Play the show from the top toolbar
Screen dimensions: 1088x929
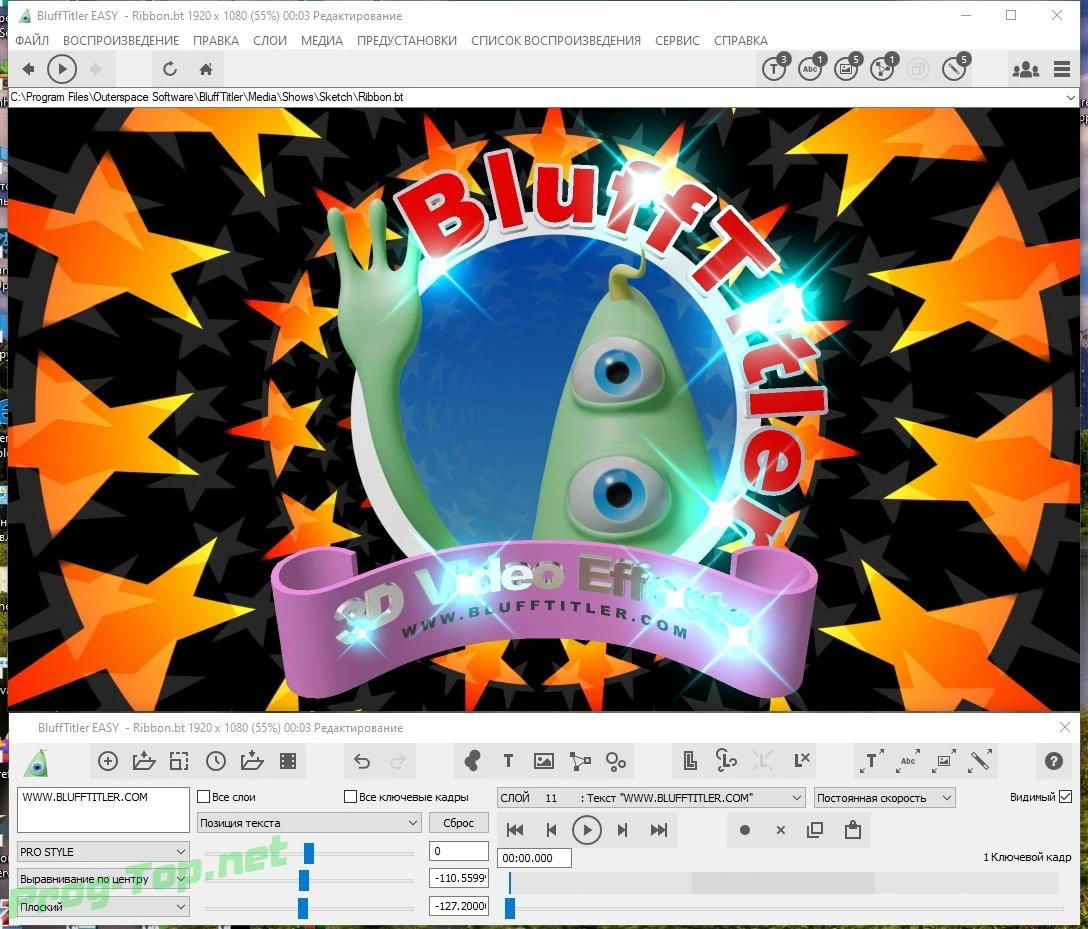click(62, 69)
